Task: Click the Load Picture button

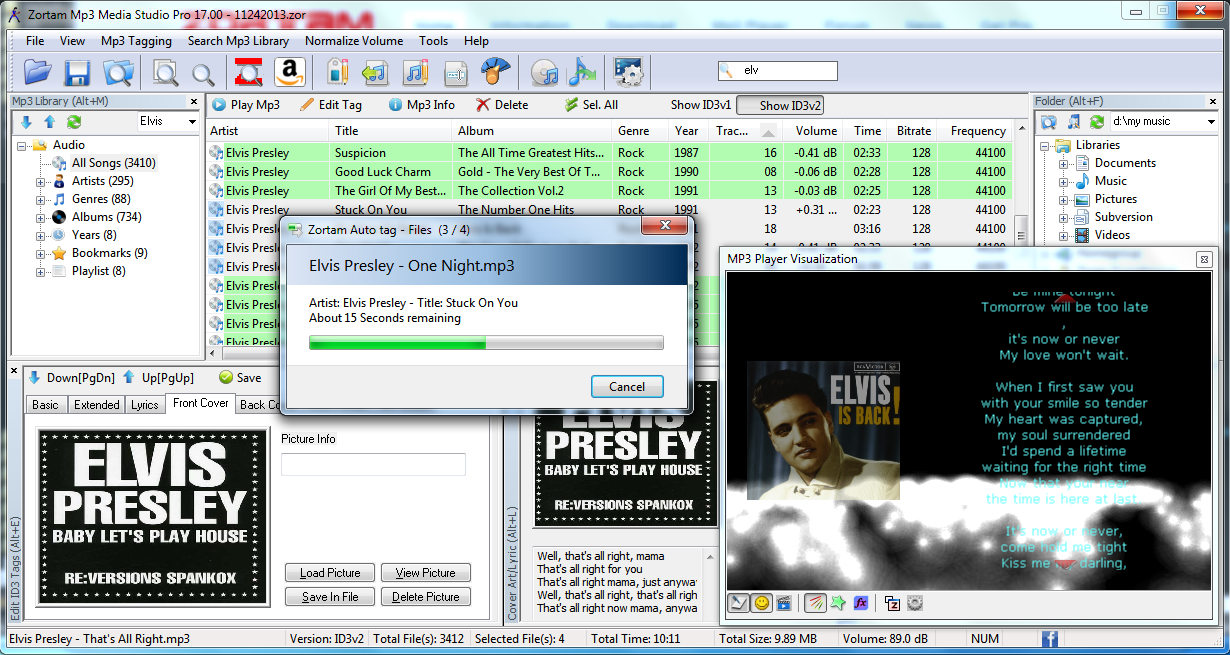Action: [x=330, y=573]
